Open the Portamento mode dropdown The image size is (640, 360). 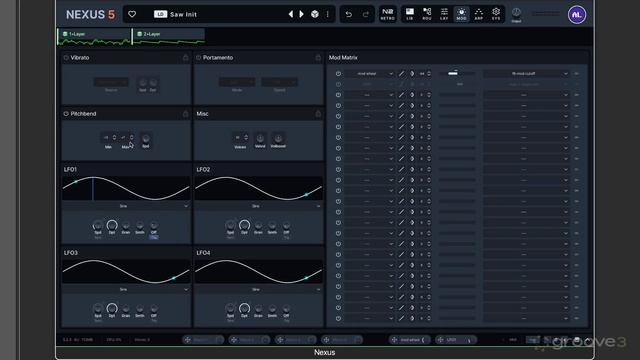click(x=237, y=82)
